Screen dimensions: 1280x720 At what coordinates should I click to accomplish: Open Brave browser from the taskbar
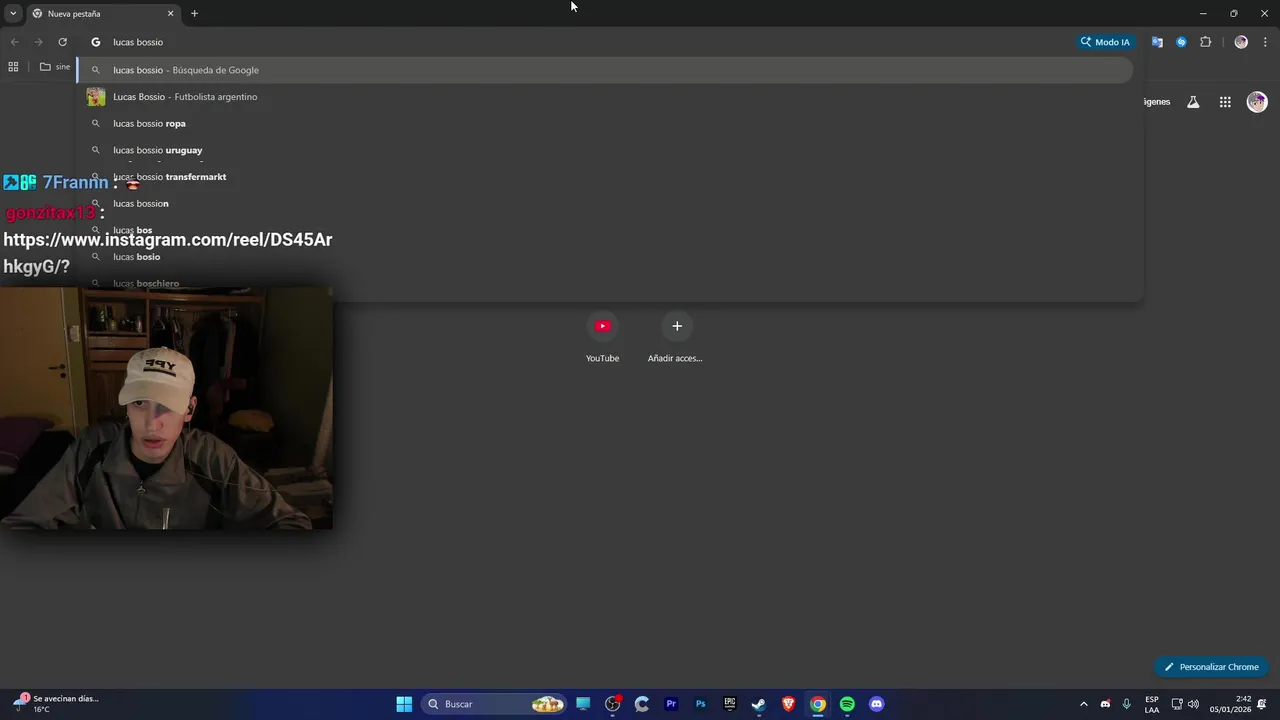pyautogui.click(x=788, y=704)
